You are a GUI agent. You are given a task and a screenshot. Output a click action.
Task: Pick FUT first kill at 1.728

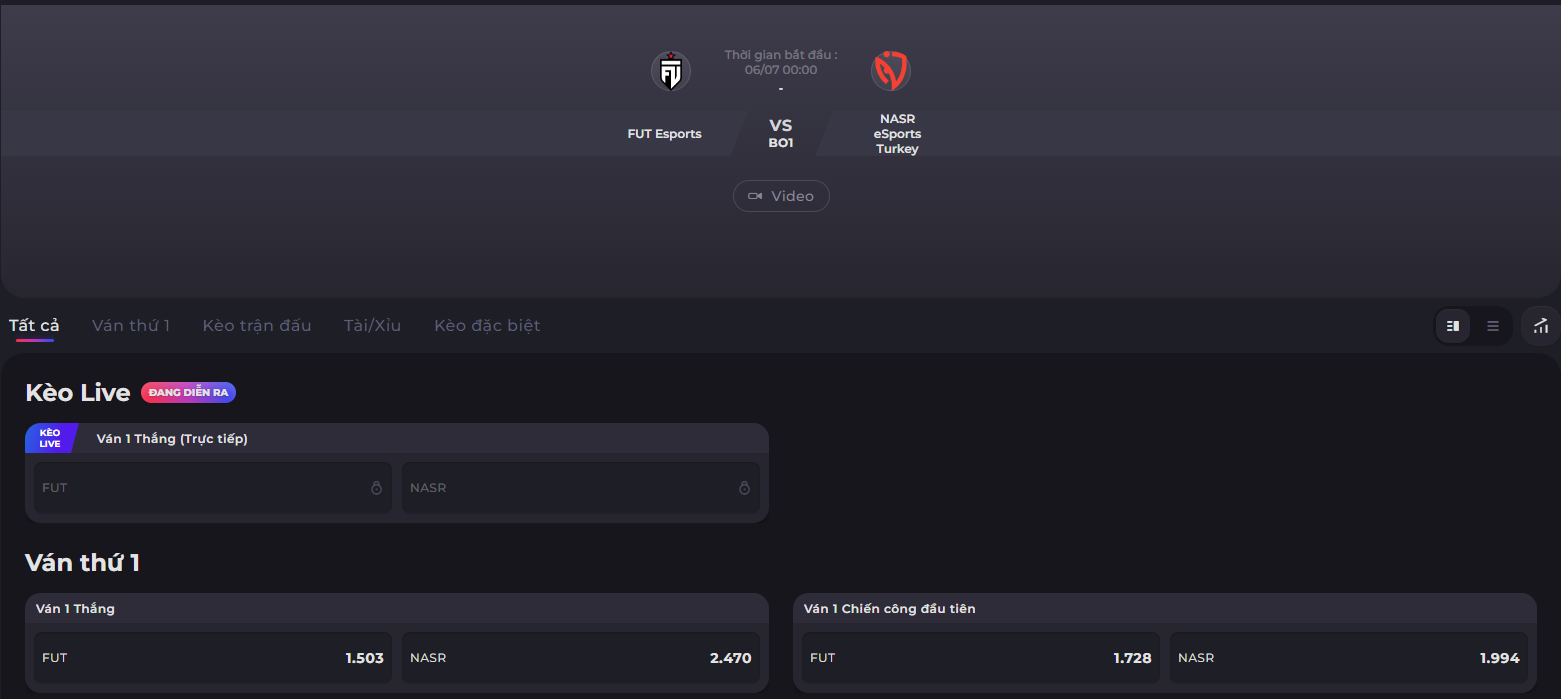(x=981, y=658)
